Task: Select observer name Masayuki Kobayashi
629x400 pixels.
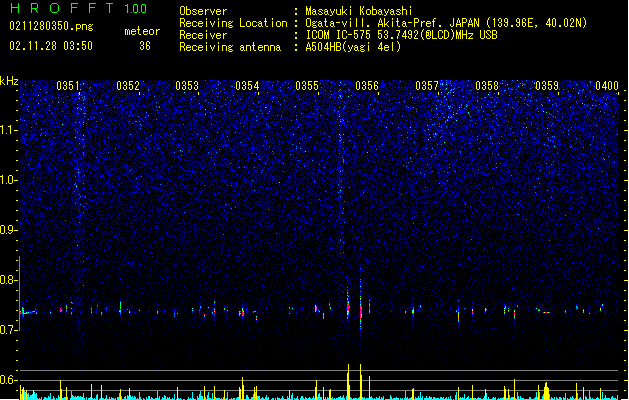Action: [359, 11]
